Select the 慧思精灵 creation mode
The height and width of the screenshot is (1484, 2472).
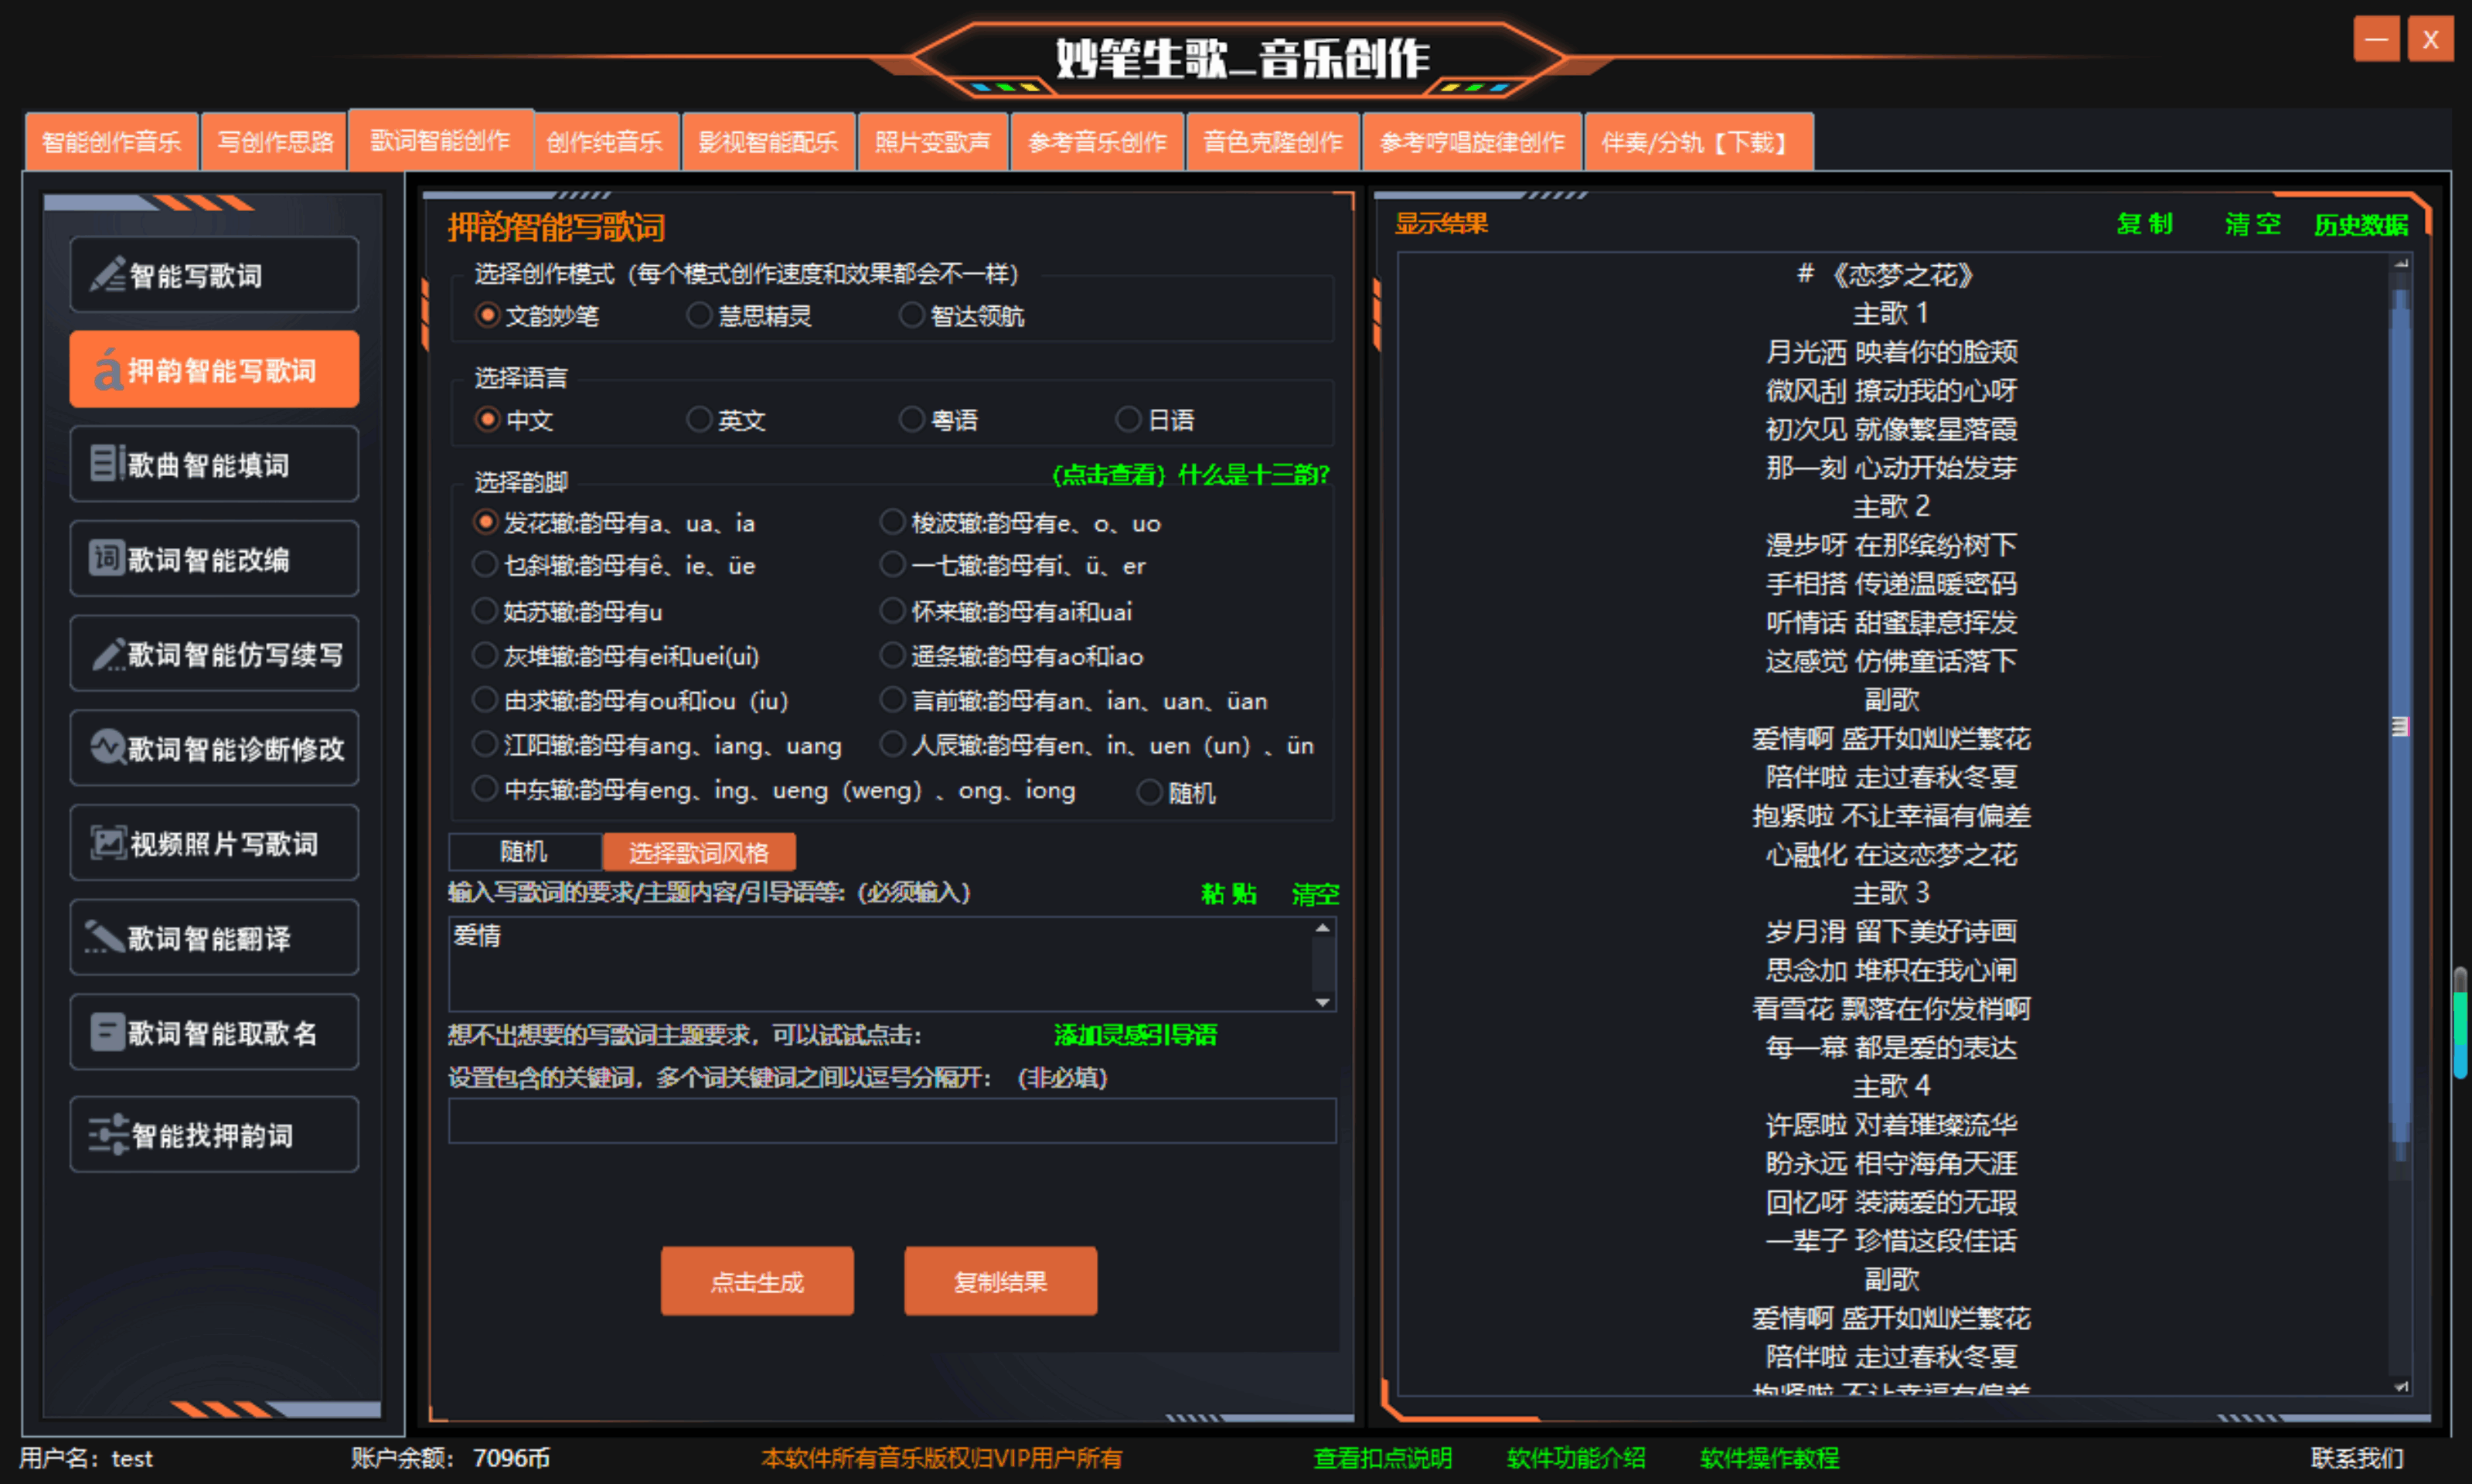[699, 316]
